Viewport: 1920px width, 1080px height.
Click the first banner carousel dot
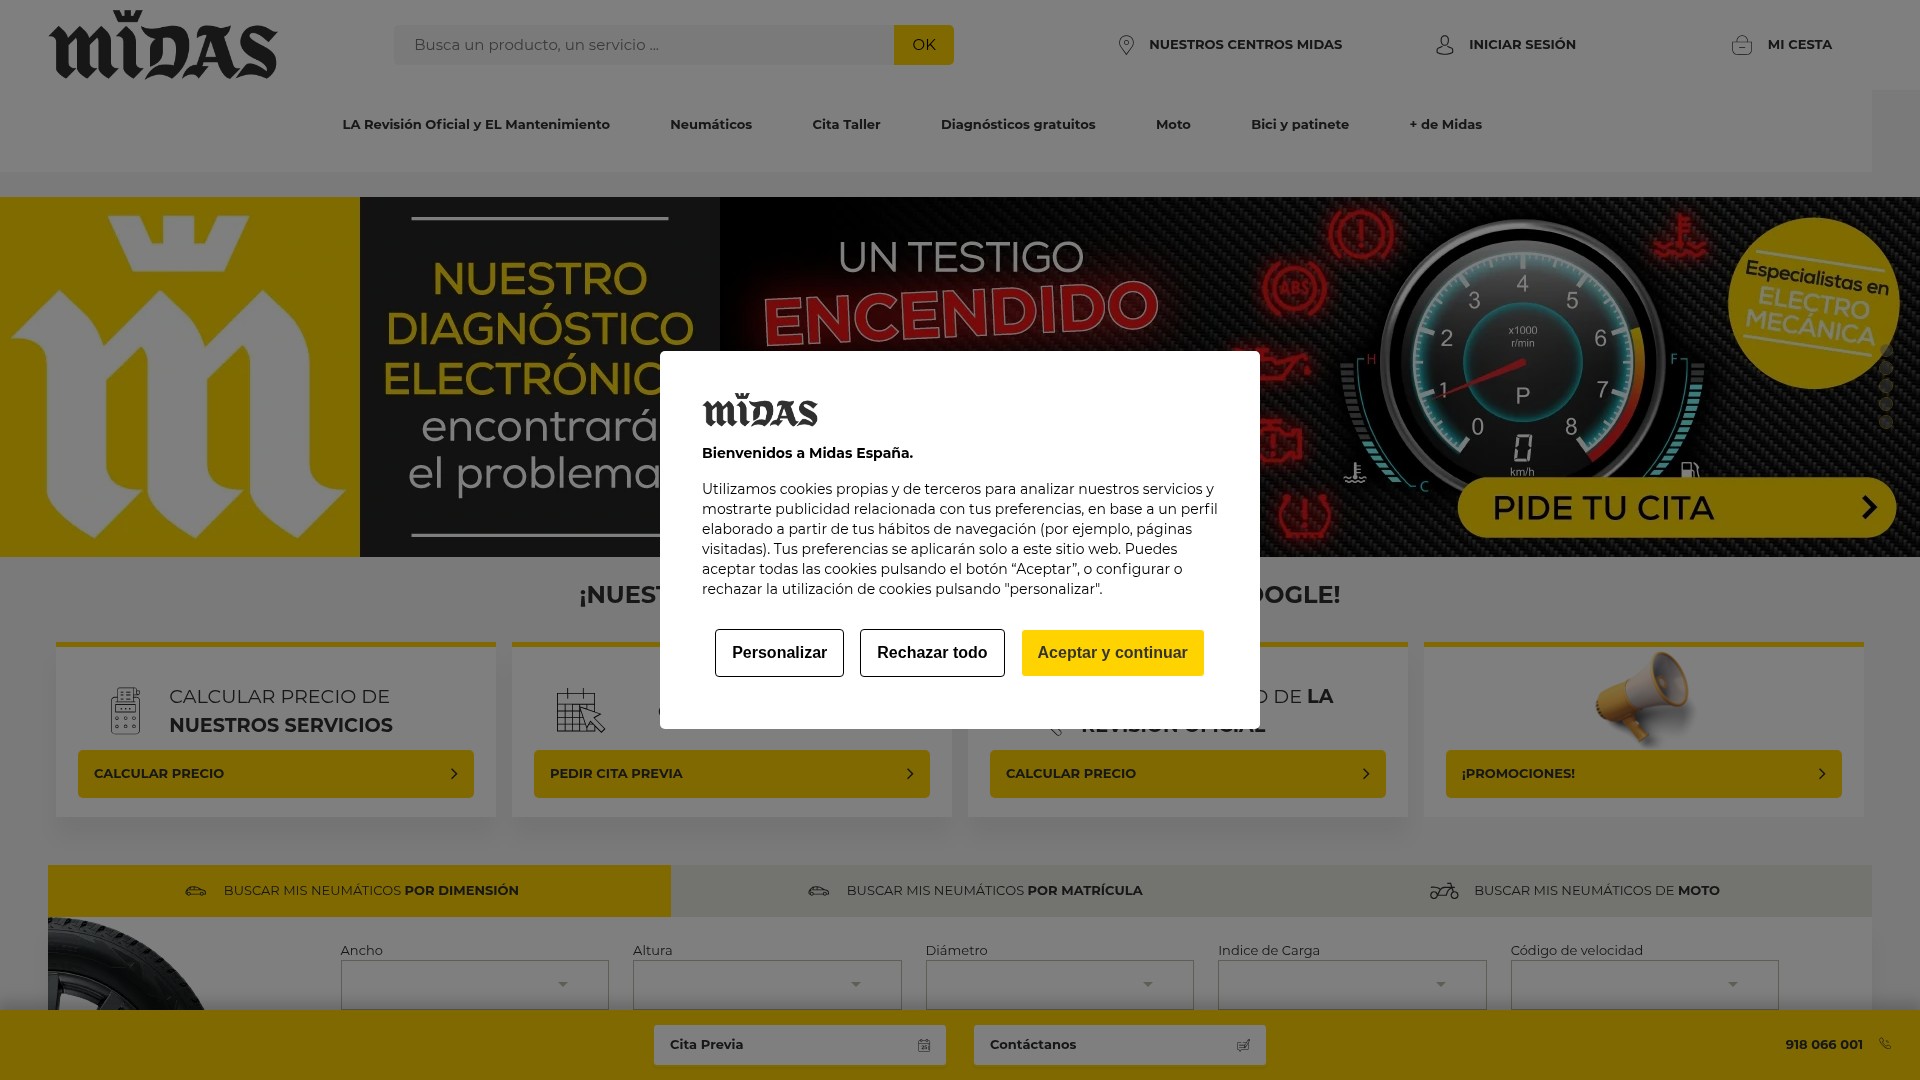click(x=1886, y=351)
